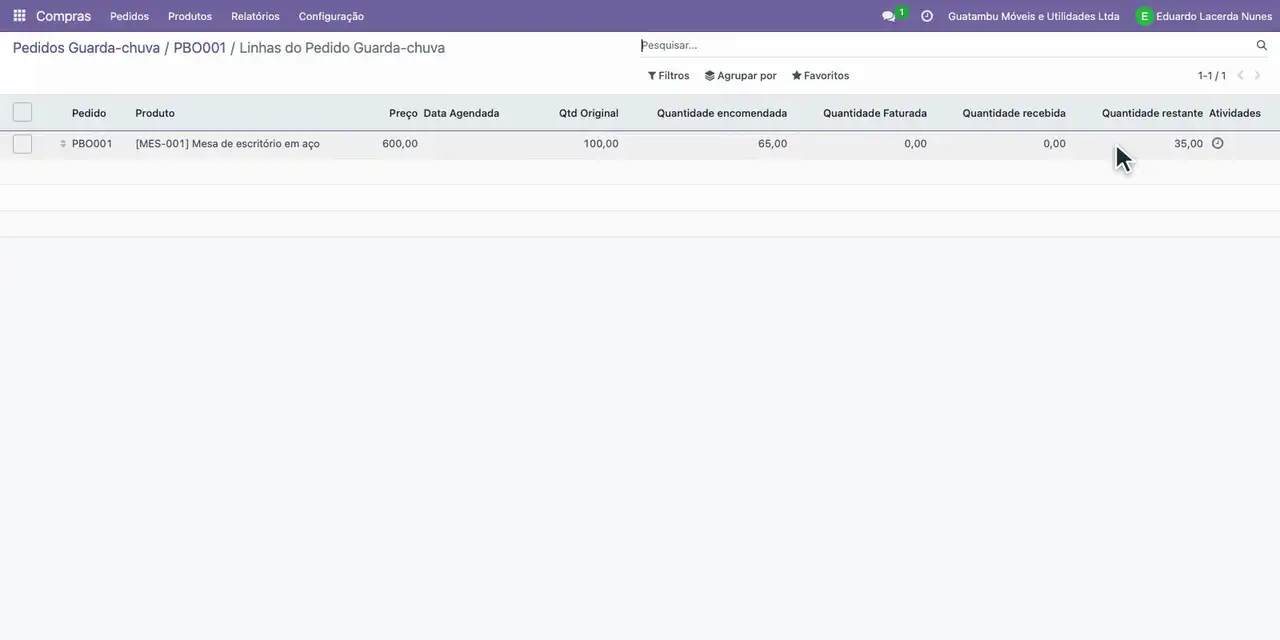
Task: Sort by the Data Agendada column header
Action: click(x=461, y=113)
